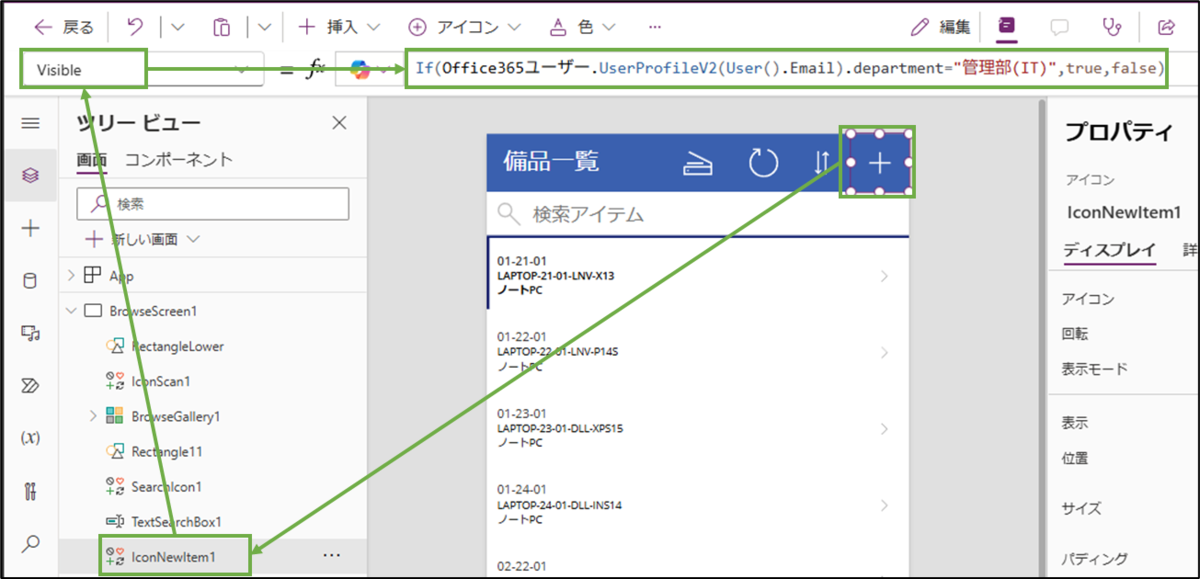Open the app checker stethoscope icon
Image resolution: width=1200 pixels, height=579 pixels.
point(1111,27)
